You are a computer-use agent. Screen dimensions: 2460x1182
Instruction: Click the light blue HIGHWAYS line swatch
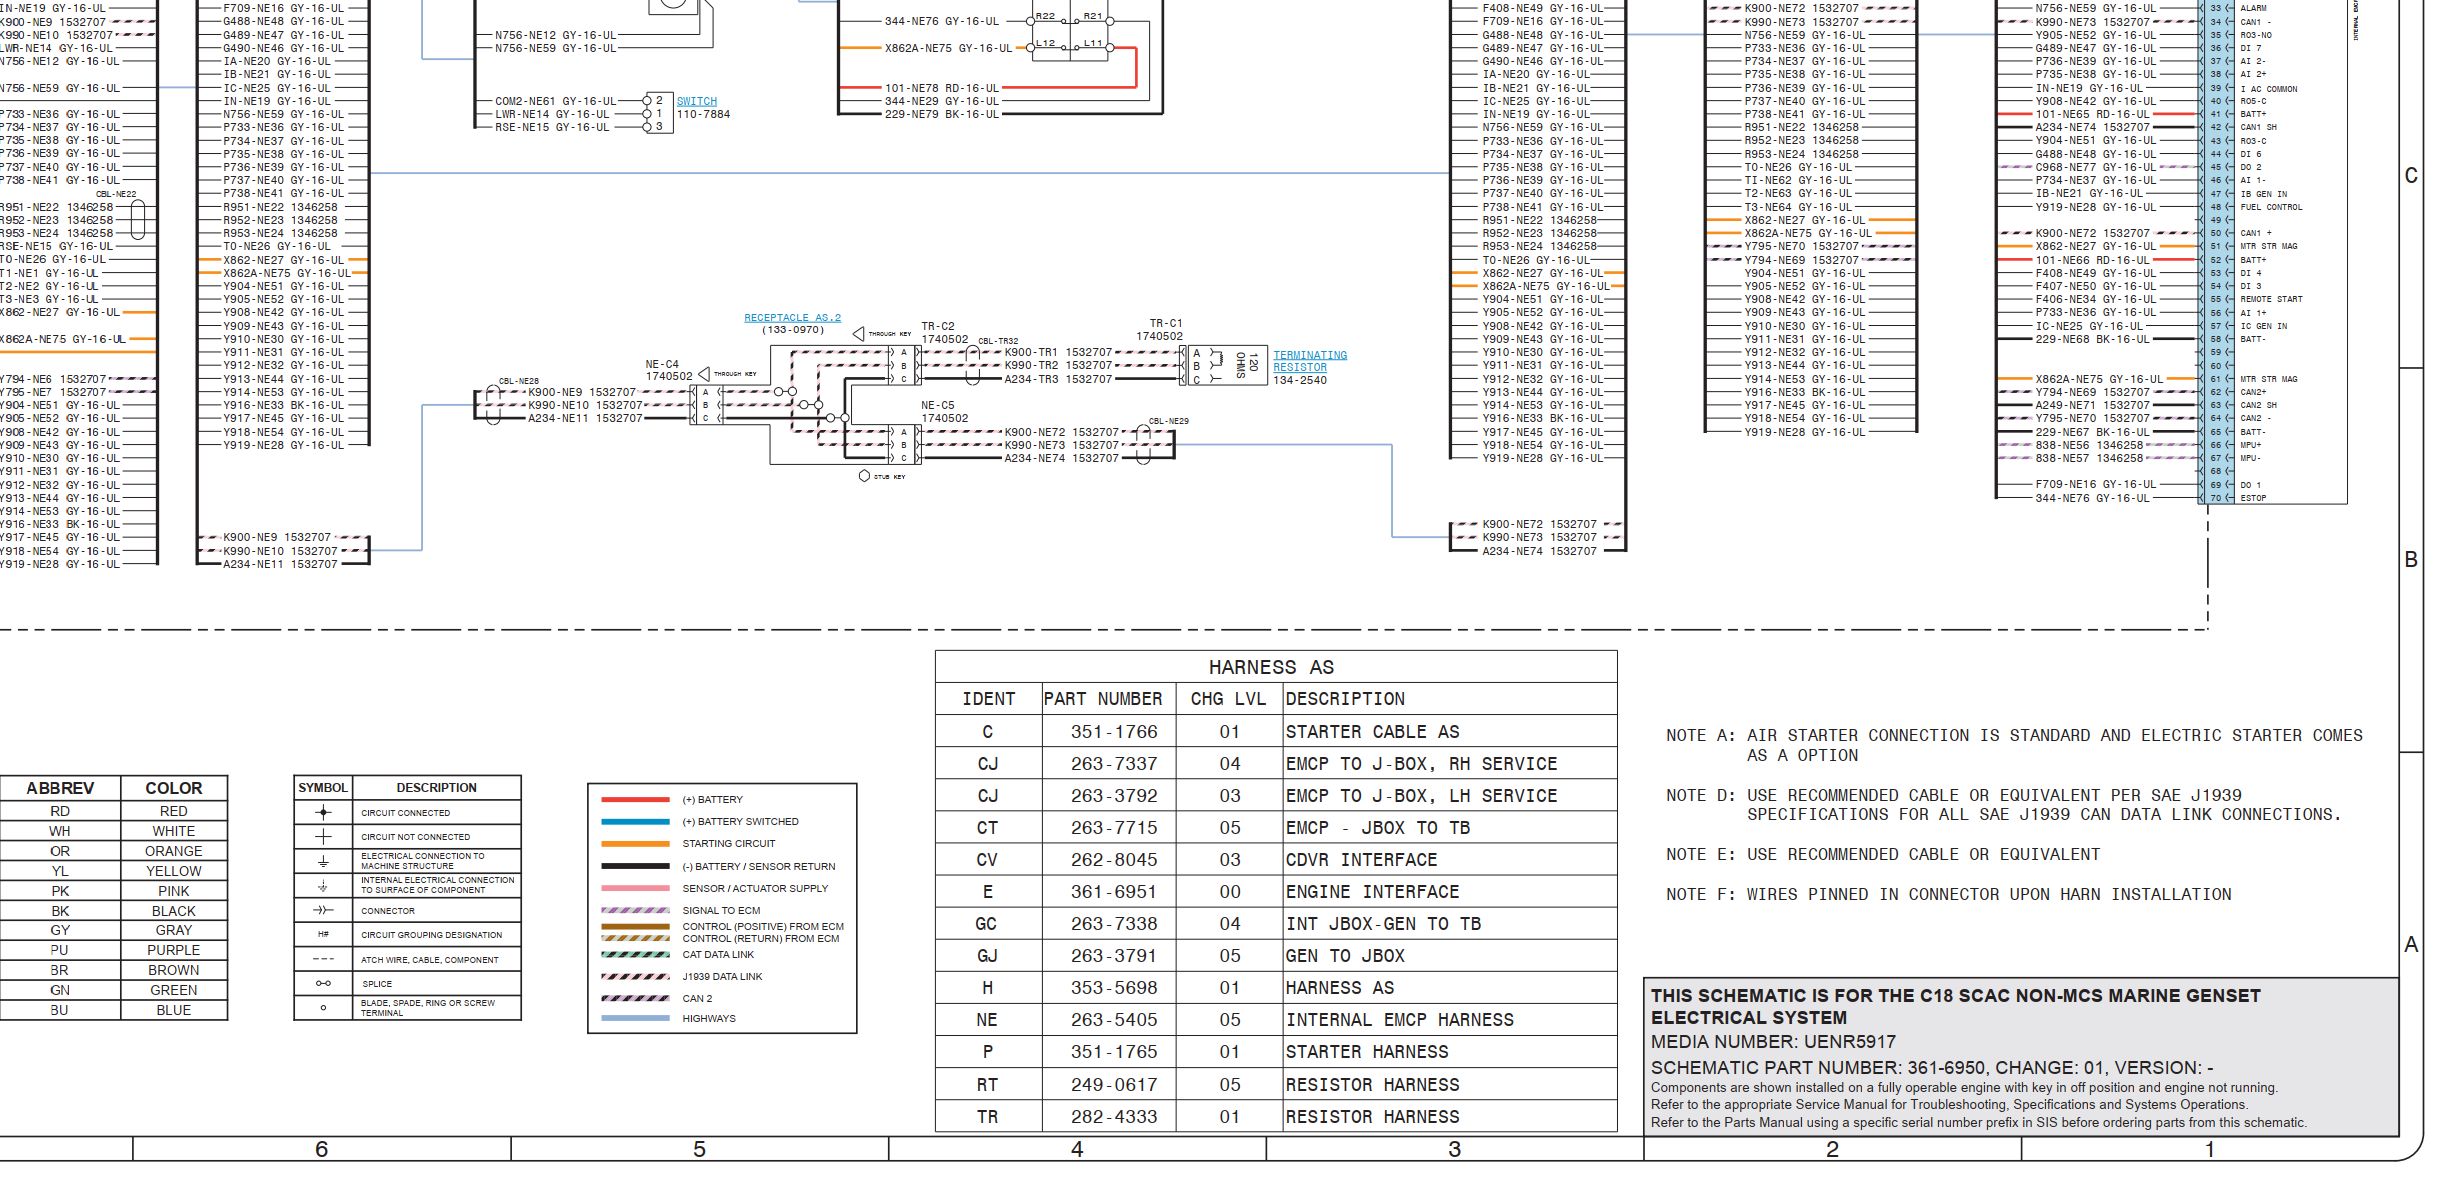coord(635,1019)
